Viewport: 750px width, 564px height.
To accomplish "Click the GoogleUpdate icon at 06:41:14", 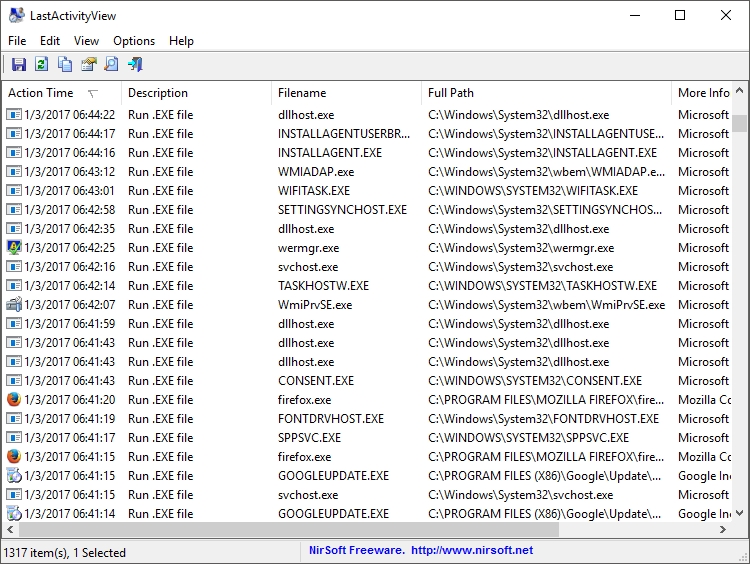I will point(14,513).
